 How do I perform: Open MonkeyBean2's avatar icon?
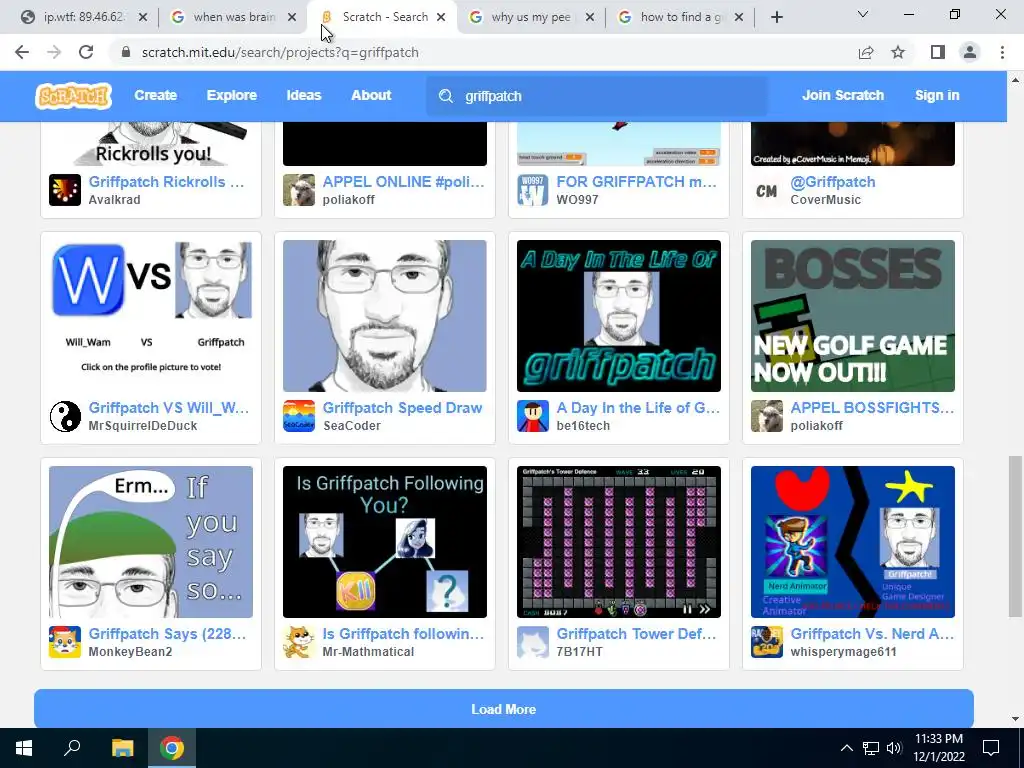tap(65, 642)
